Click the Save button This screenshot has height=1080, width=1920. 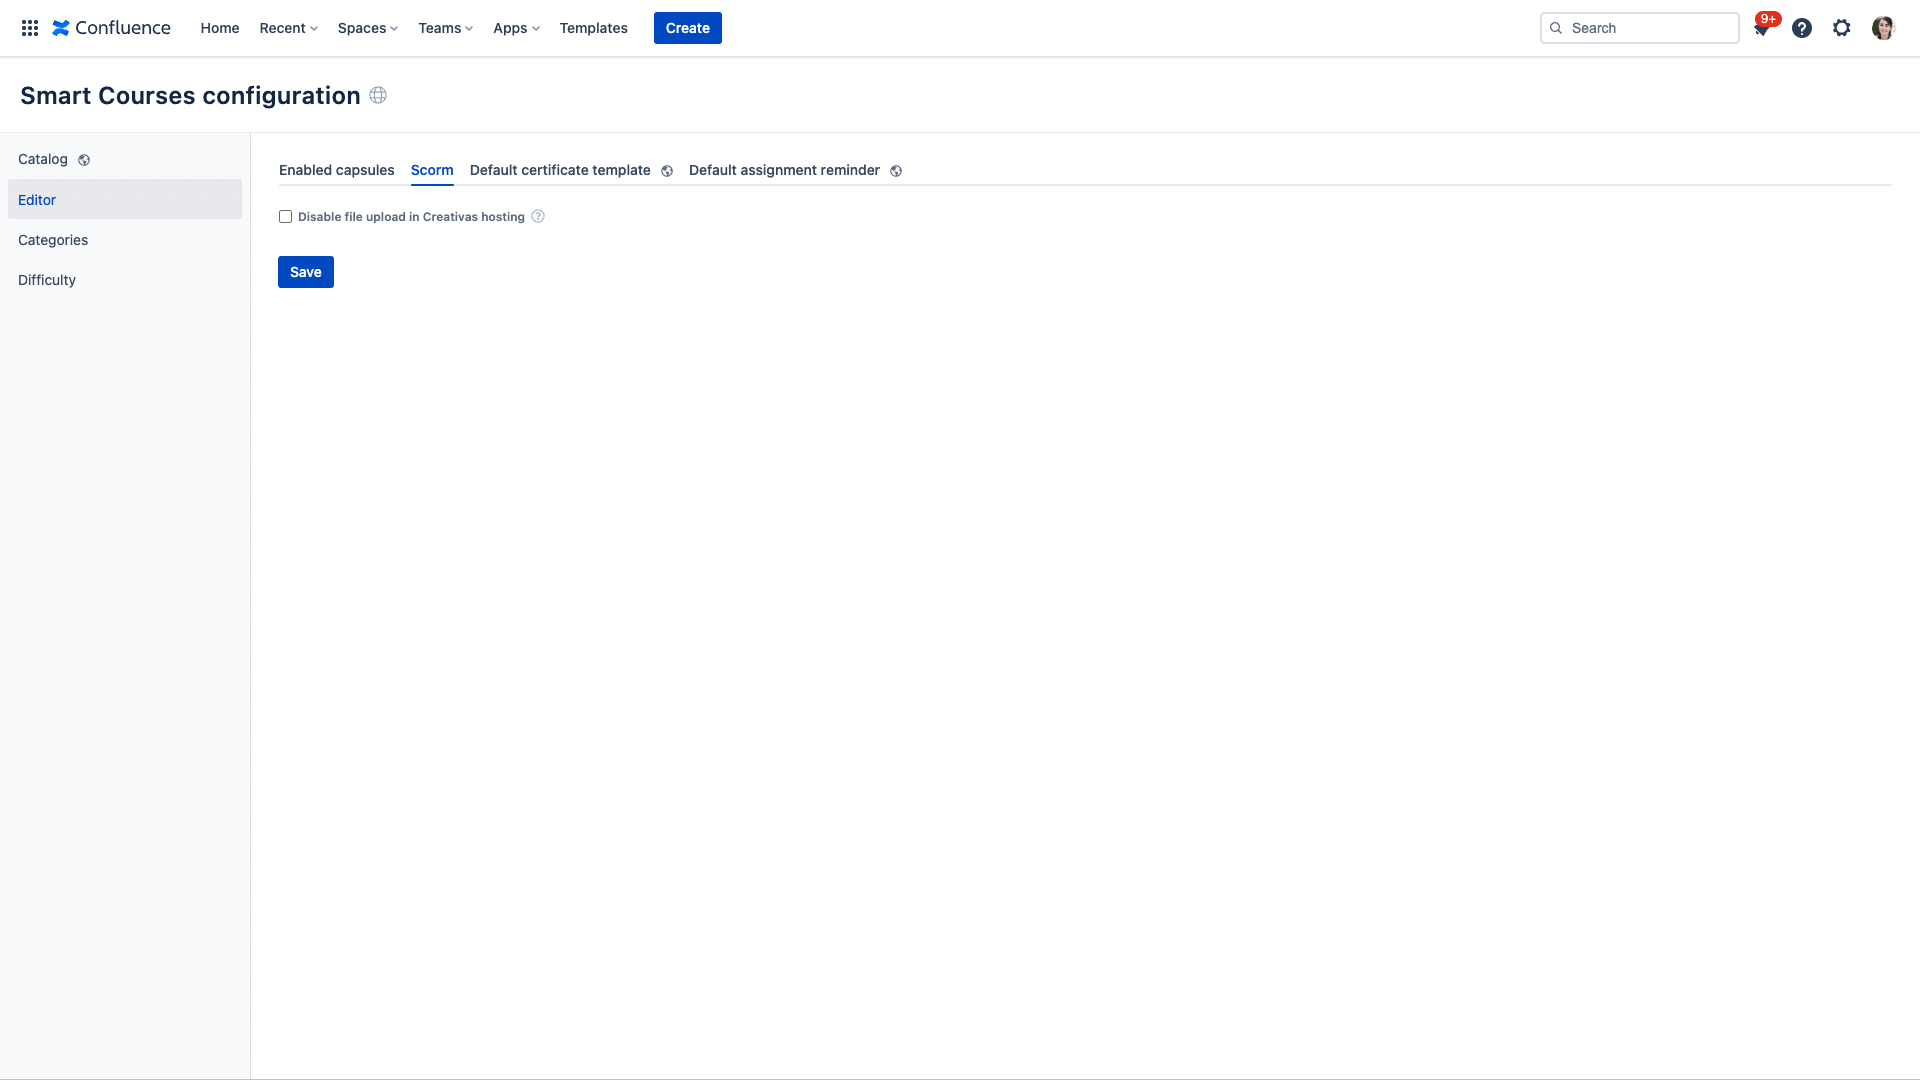(x=306, y=272)
